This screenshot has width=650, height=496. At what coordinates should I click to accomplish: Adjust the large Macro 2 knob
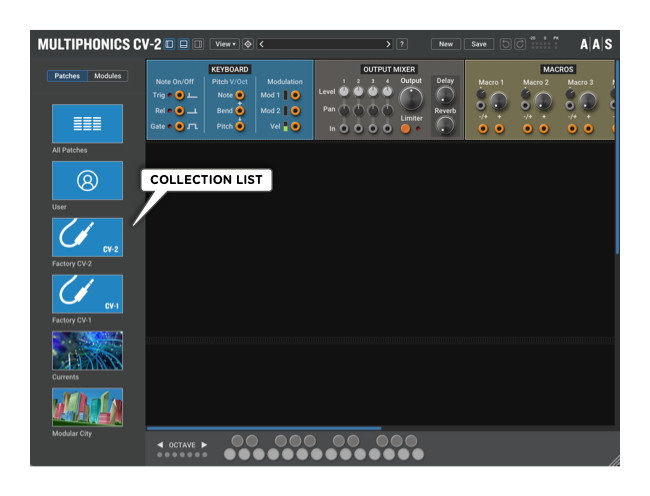click(543, 101)
